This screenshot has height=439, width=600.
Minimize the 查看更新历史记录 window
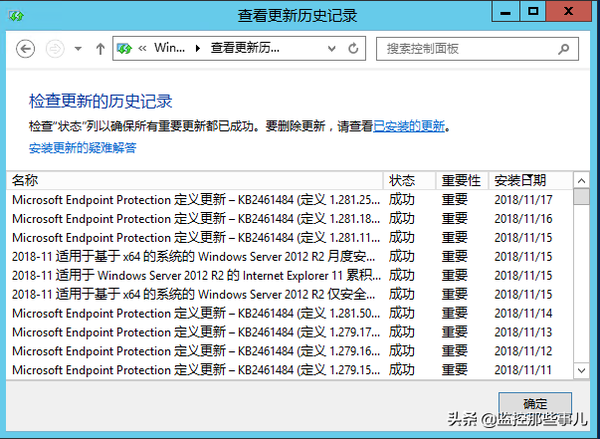coord(505,11)
